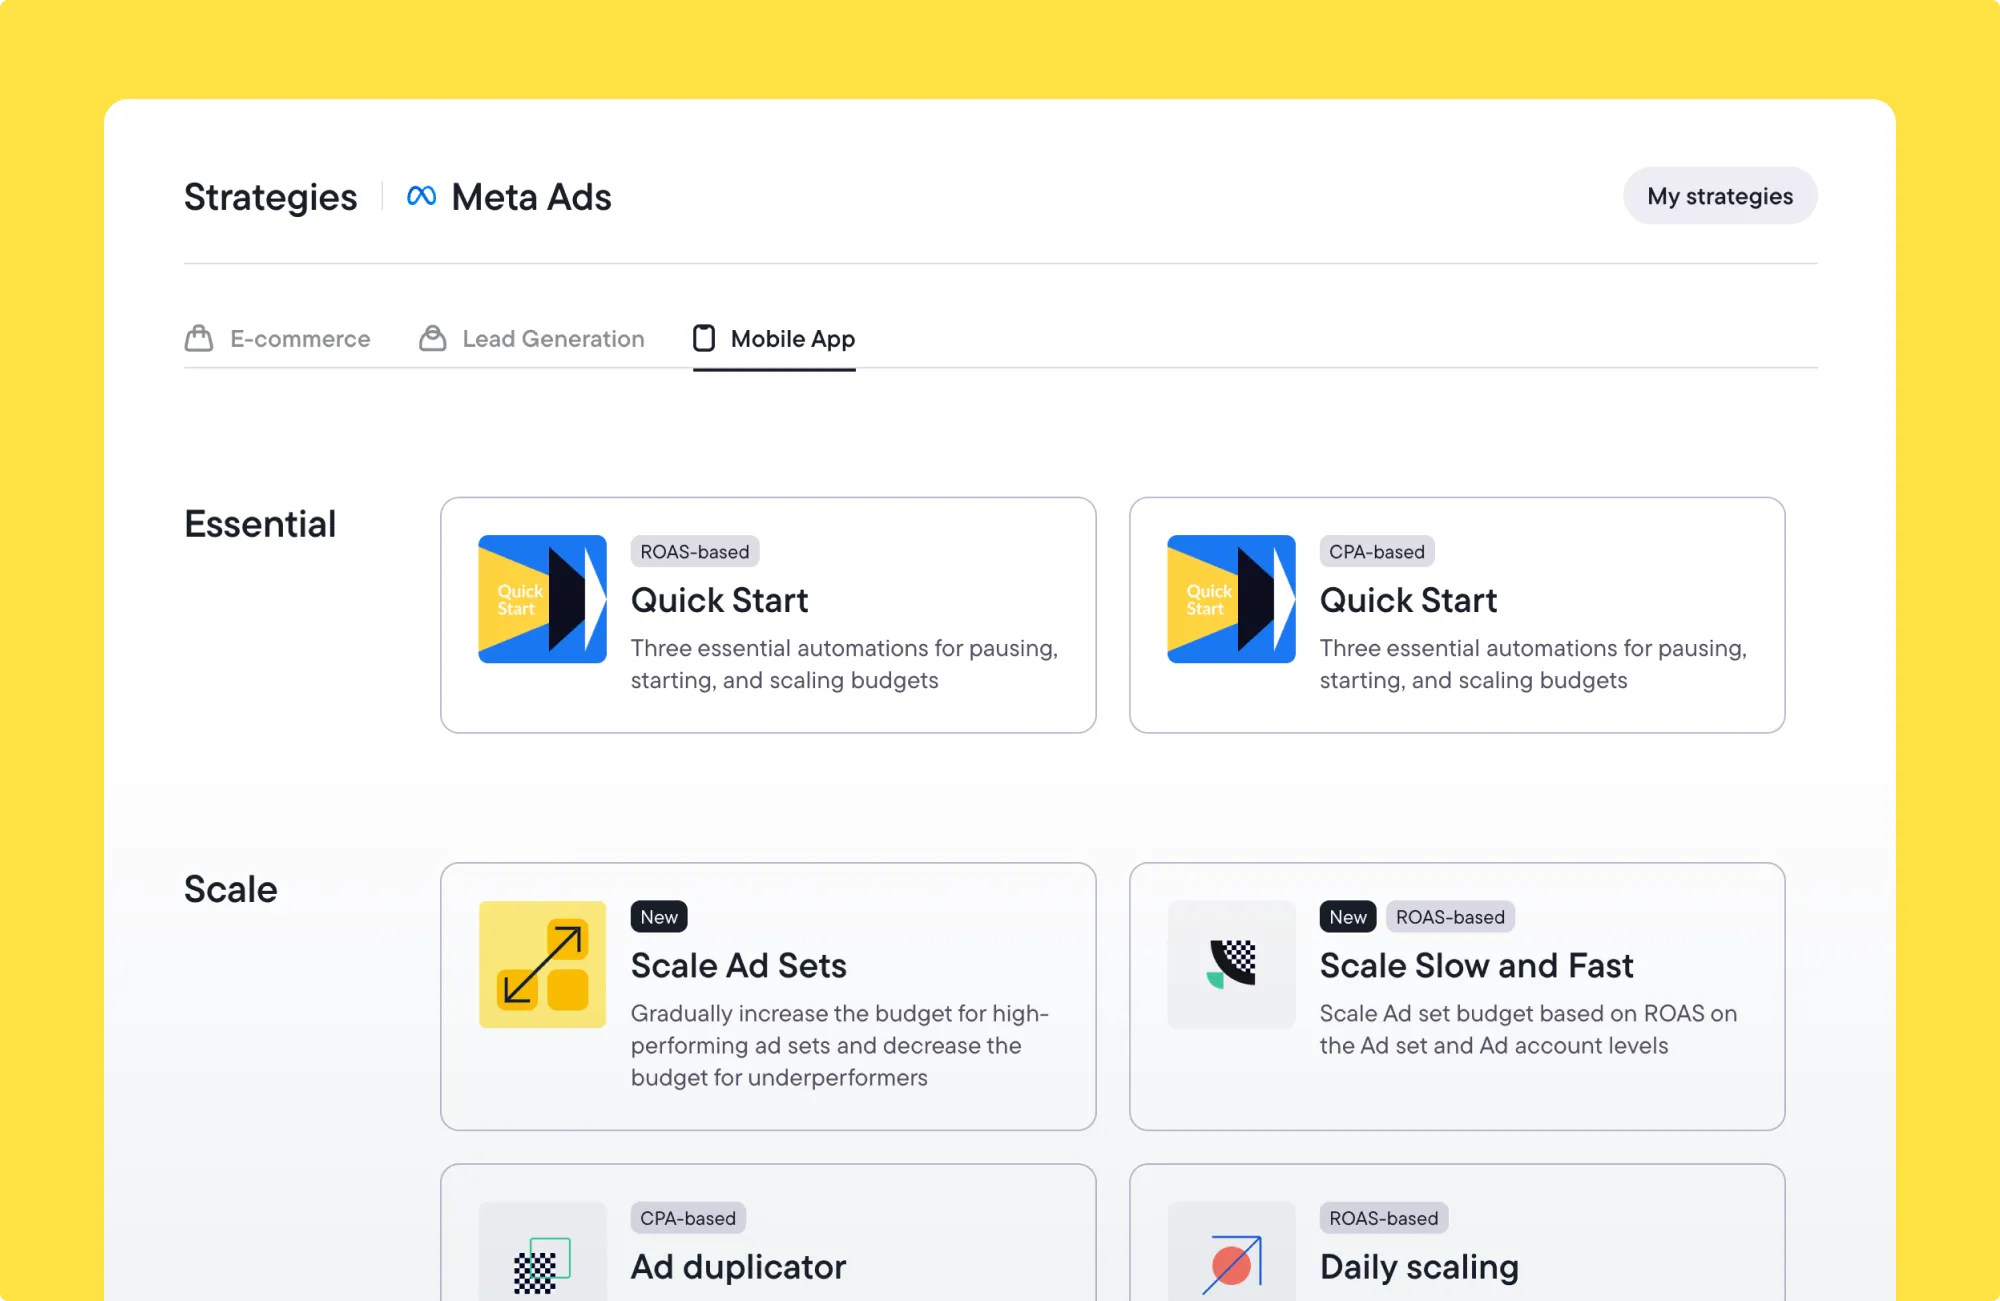This screenshot has height=1301, width=2000.
Task: Click the Meta infinity logo icon
Action: tap(421, 196)
